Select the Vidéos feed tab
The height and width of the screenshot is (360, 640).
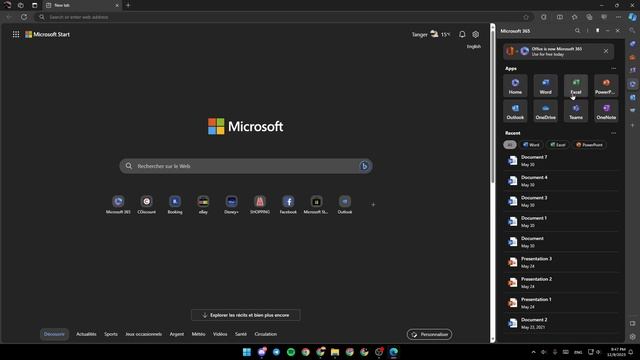pyautogui.click(x=220, y=334)
